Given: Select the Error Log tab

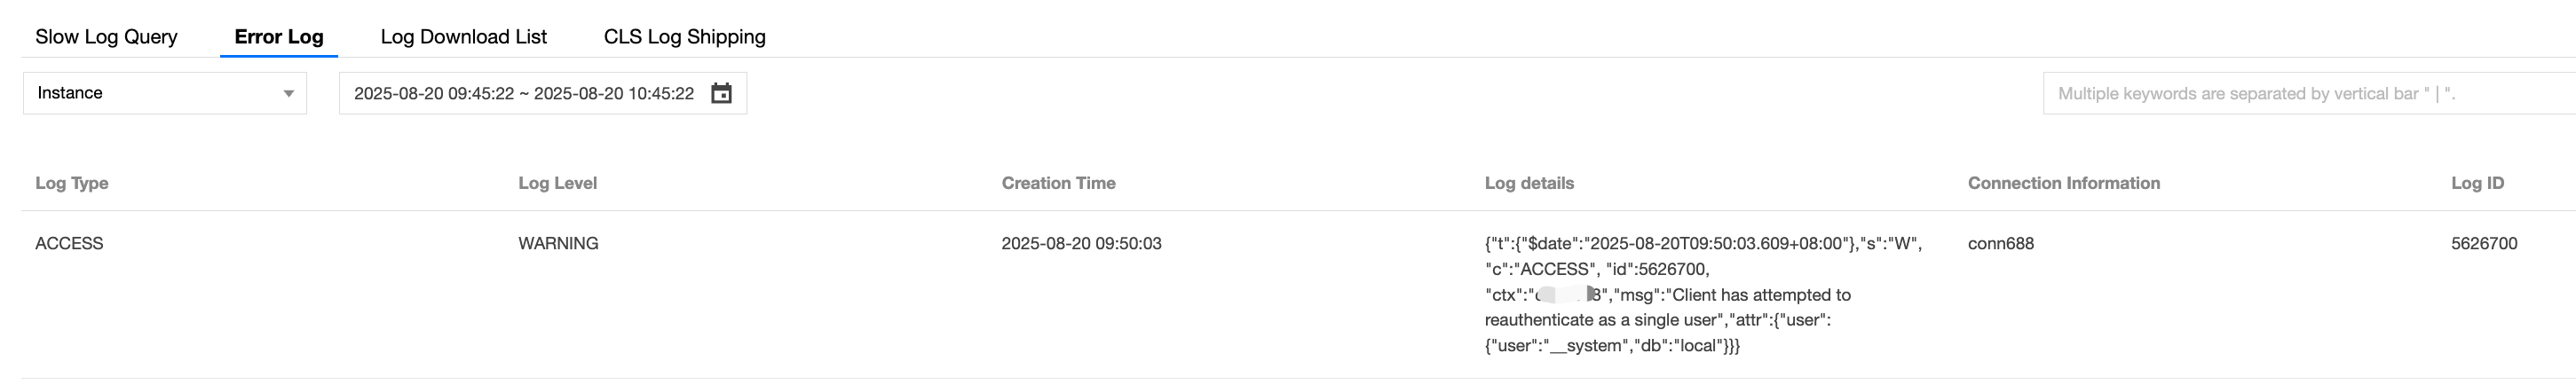Looking at the screenshot, I should (x=278, y=37).
